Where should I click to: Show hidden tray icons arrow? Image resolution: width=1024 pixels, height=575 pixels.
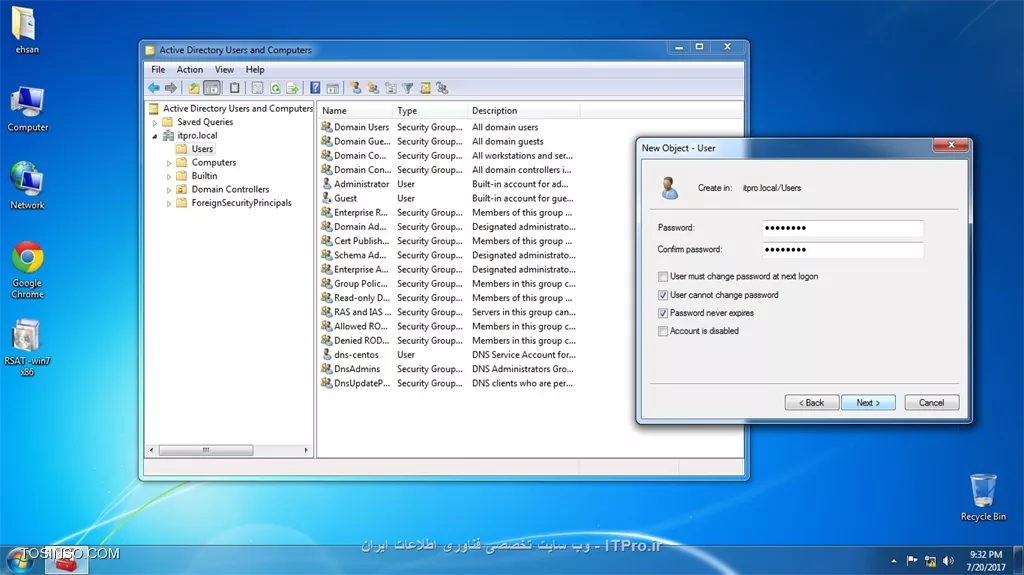pyautogui.click(x=893, y=561)
